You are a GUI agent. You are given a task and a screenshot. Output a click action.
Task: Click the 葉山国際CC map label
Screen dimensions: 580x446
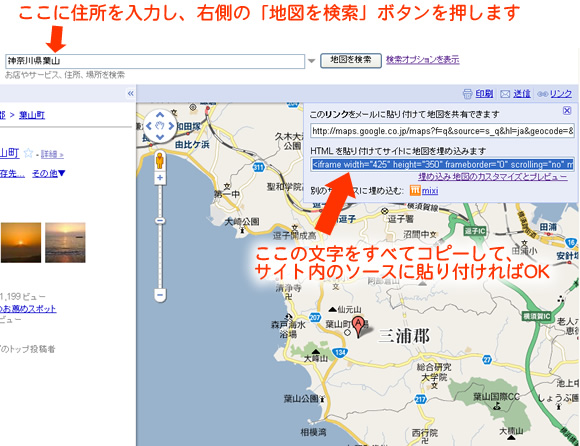coord(496,397)
